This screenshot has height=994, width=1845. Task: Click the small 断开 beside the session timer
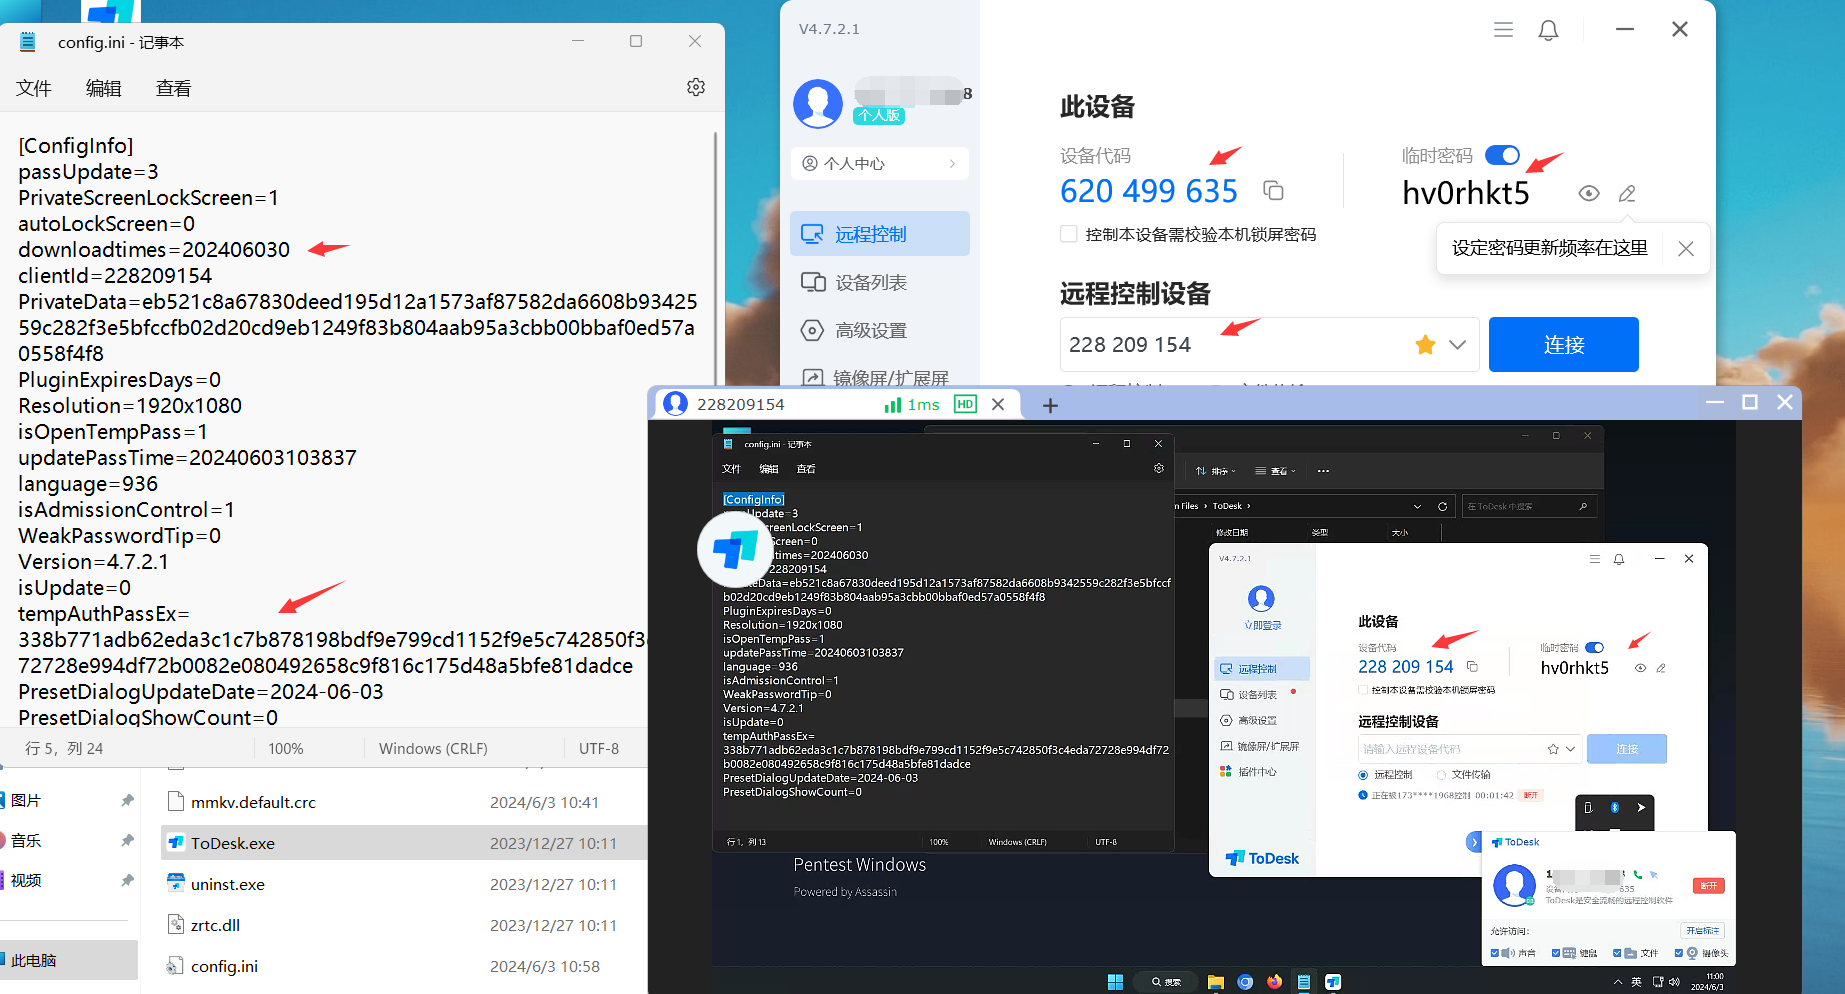(x=1531, y=795)
